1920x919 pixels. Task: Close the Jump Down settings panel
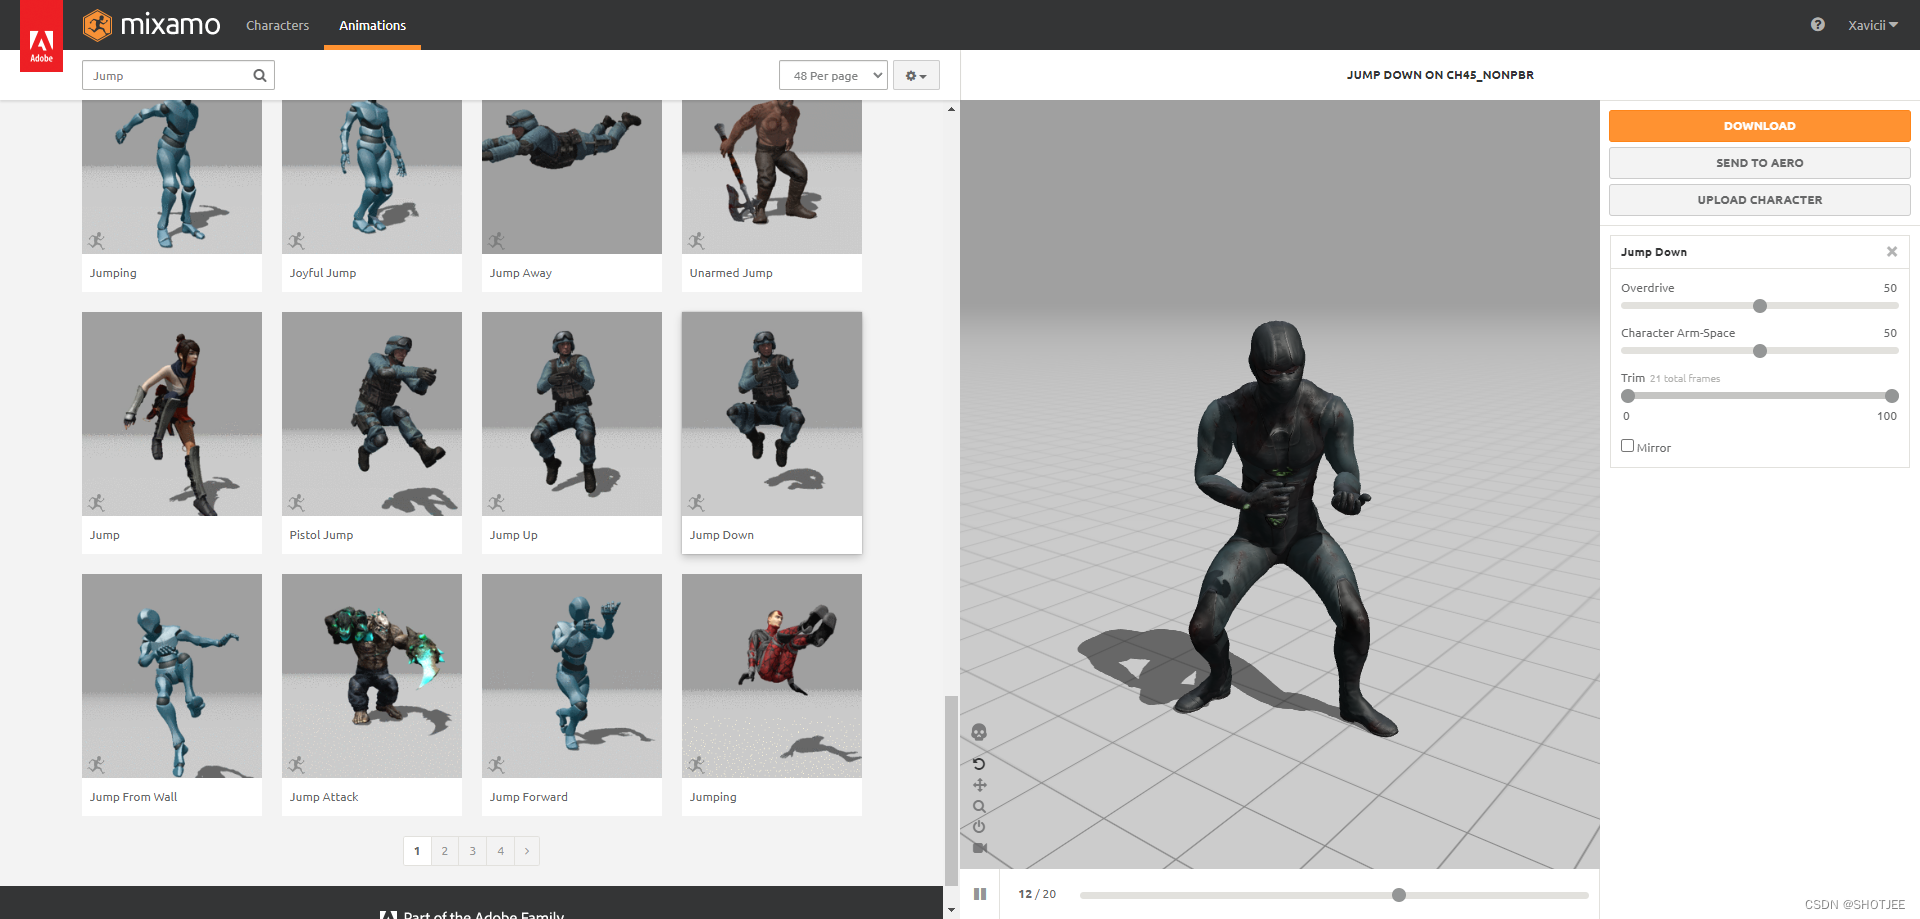[x=1892, y=252]
